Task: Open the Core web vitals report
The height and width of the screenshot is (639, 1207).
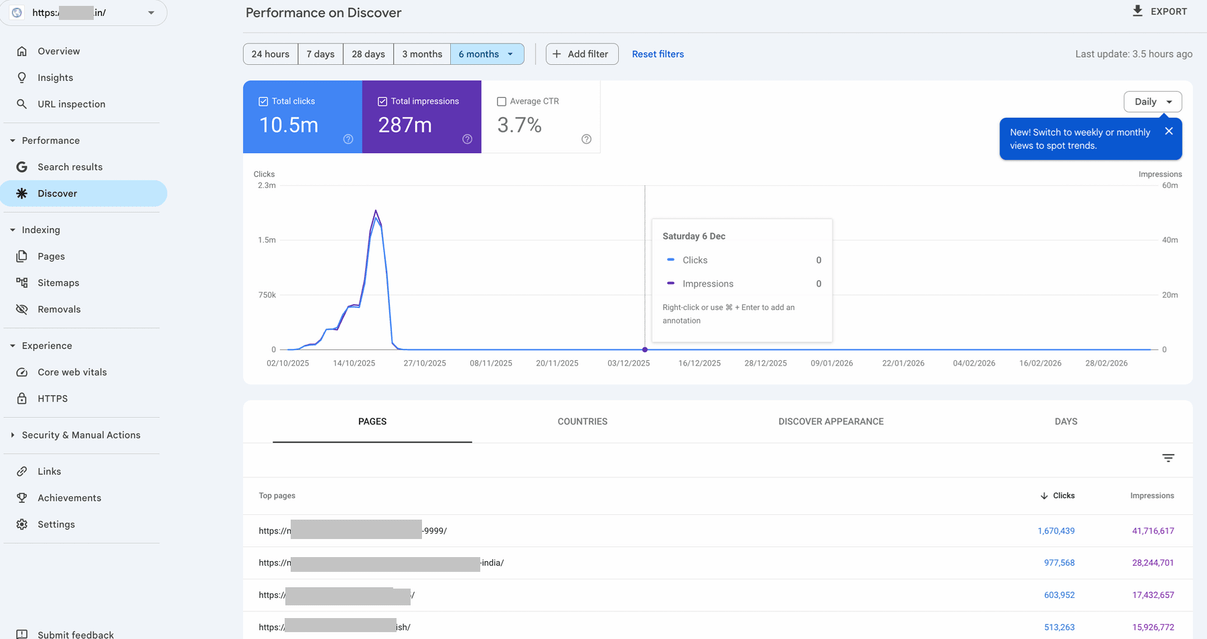Action: pyautogui.click(x=23, y=371)
